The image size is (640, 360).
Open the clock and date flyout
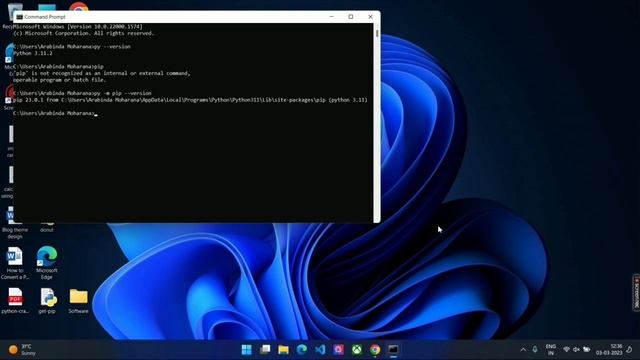(609, 350)
